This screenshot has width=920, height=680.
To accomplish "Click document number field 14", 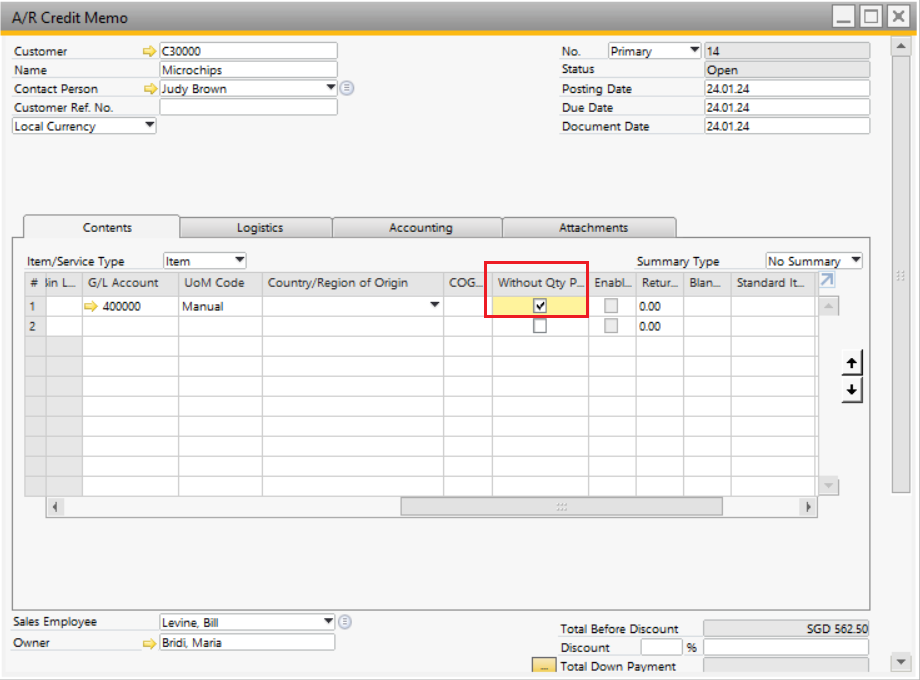I will point(787,51).
